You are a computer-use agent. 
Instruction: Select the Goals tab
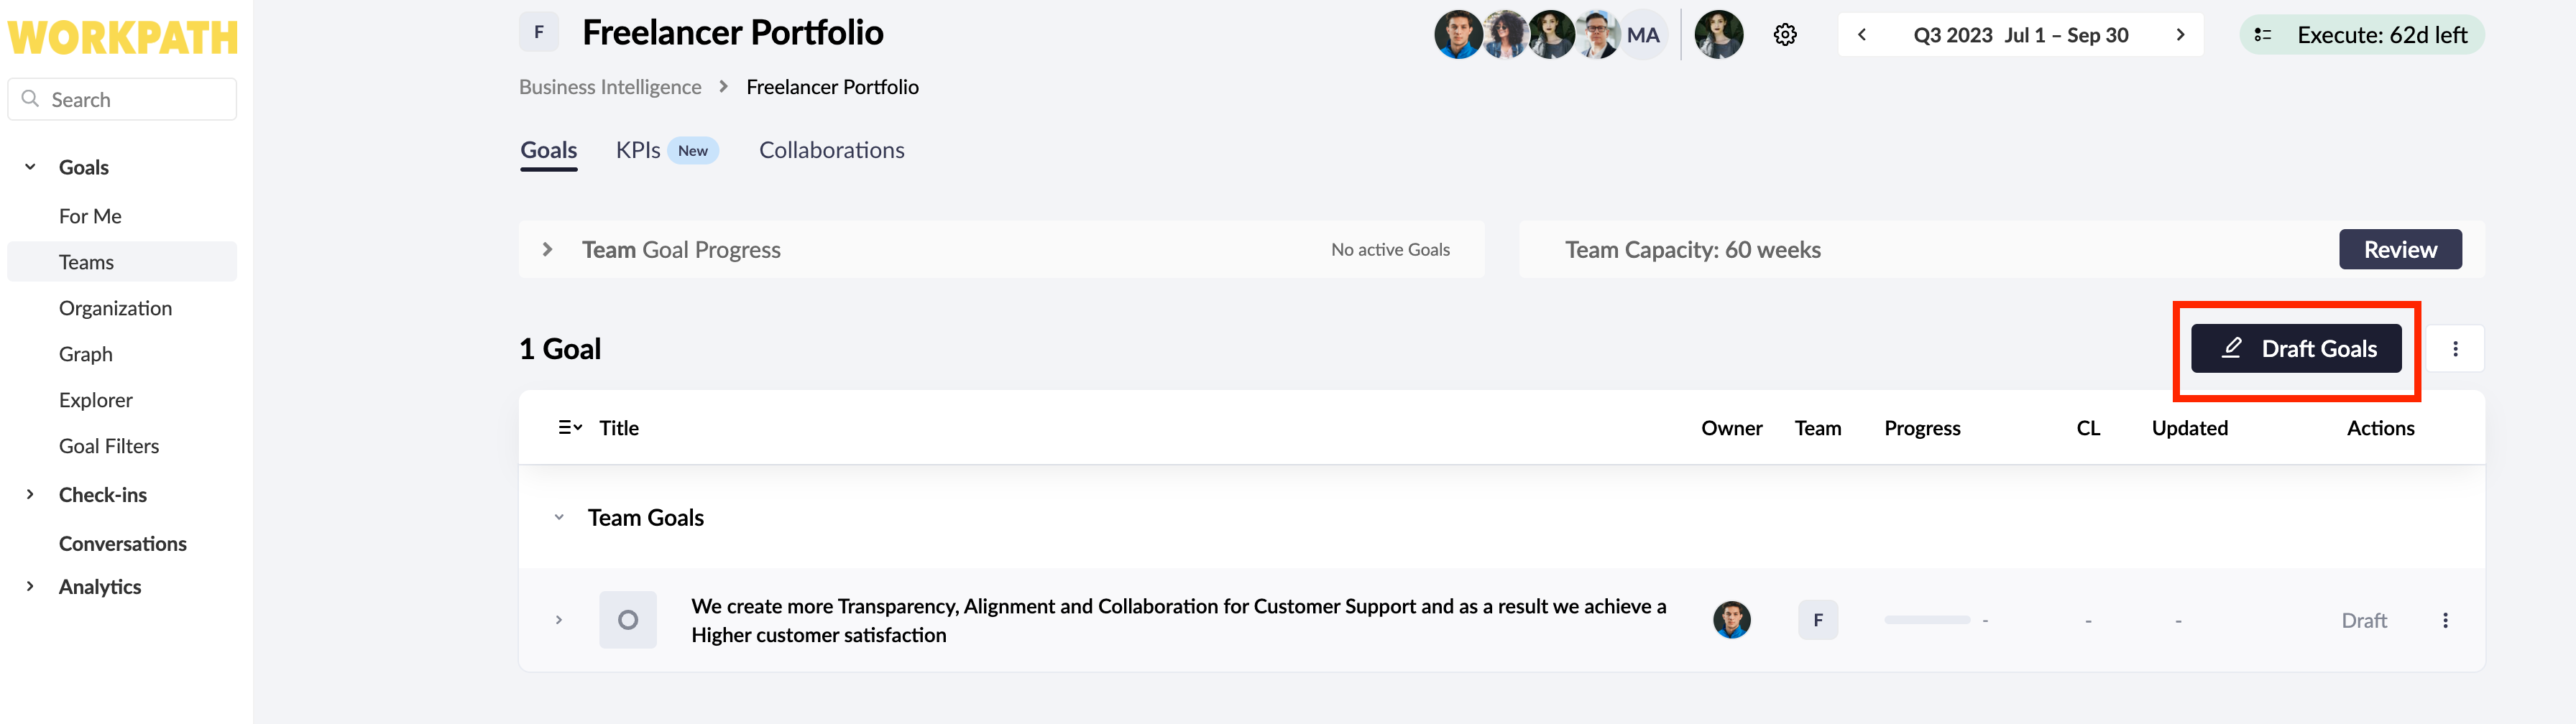(549, 150)
